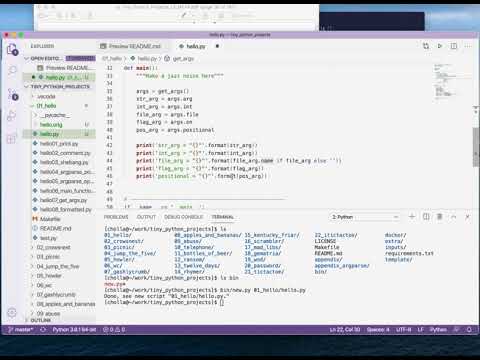The width and height of the screenshot is (480, 360).
Task: Expand the 03_picnic folder
Action: point(48,257)
